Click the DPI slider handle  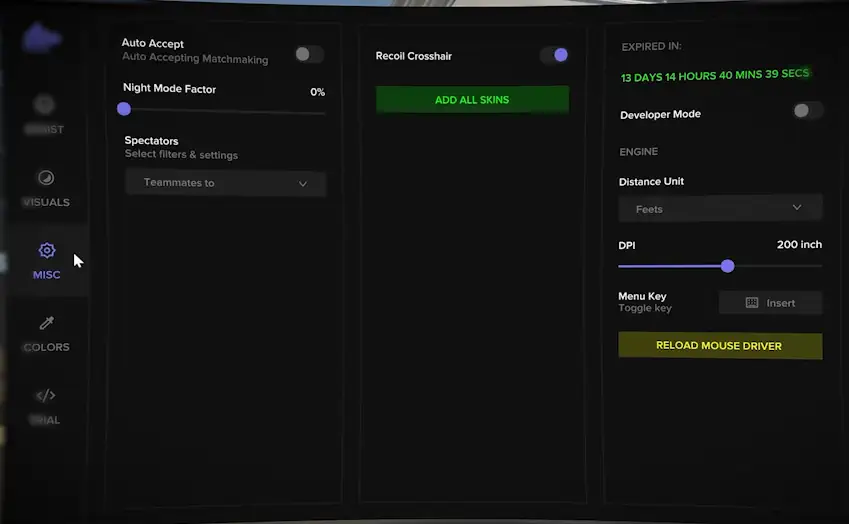pos(728,266)
